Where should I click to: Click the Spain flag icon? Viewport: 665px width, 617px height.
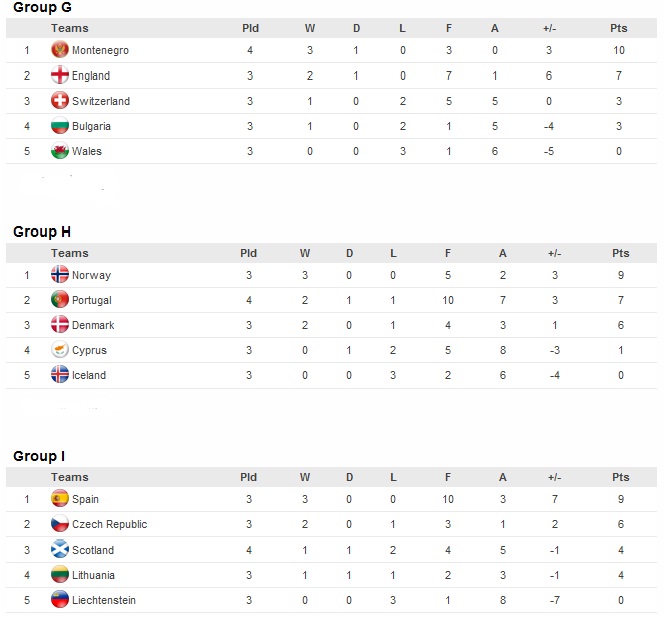(60, 498)
